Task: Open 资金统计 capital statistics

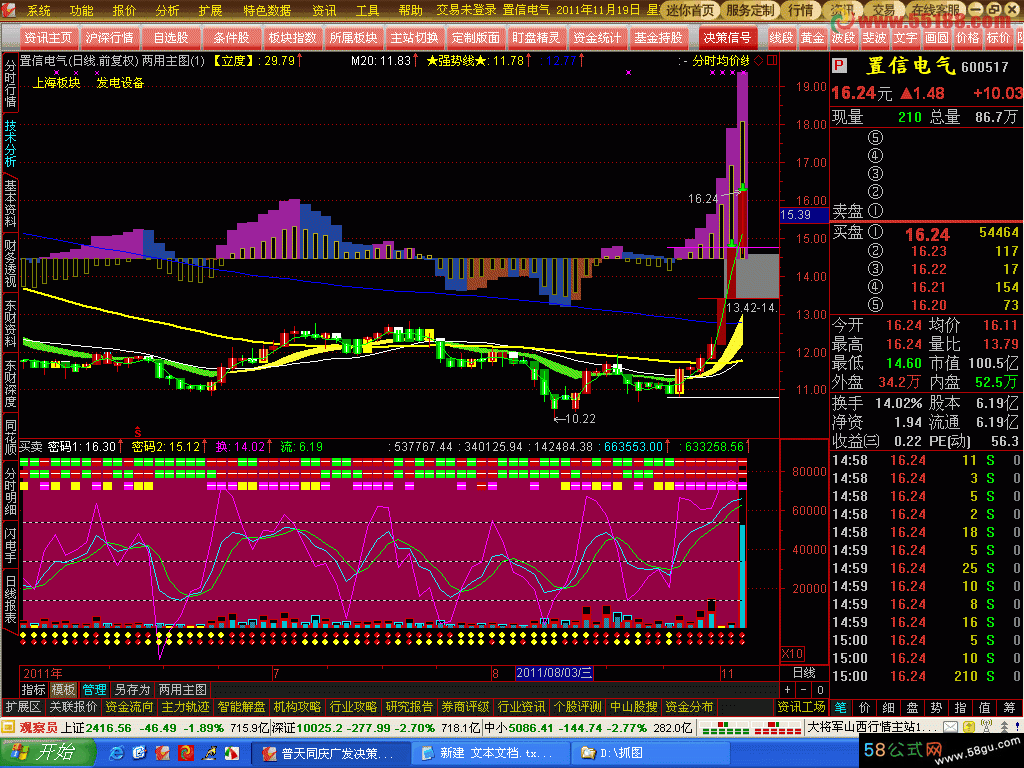Action: pyautogui.click(x=596, y=38)
